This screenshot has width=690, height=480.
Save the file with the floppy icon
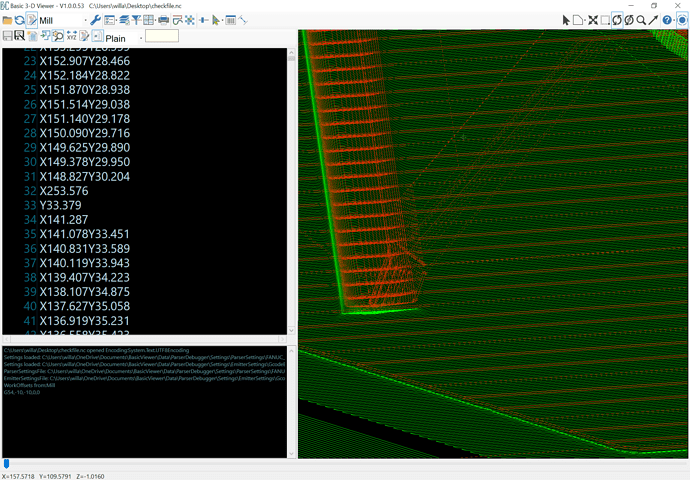tap(7, 36)
